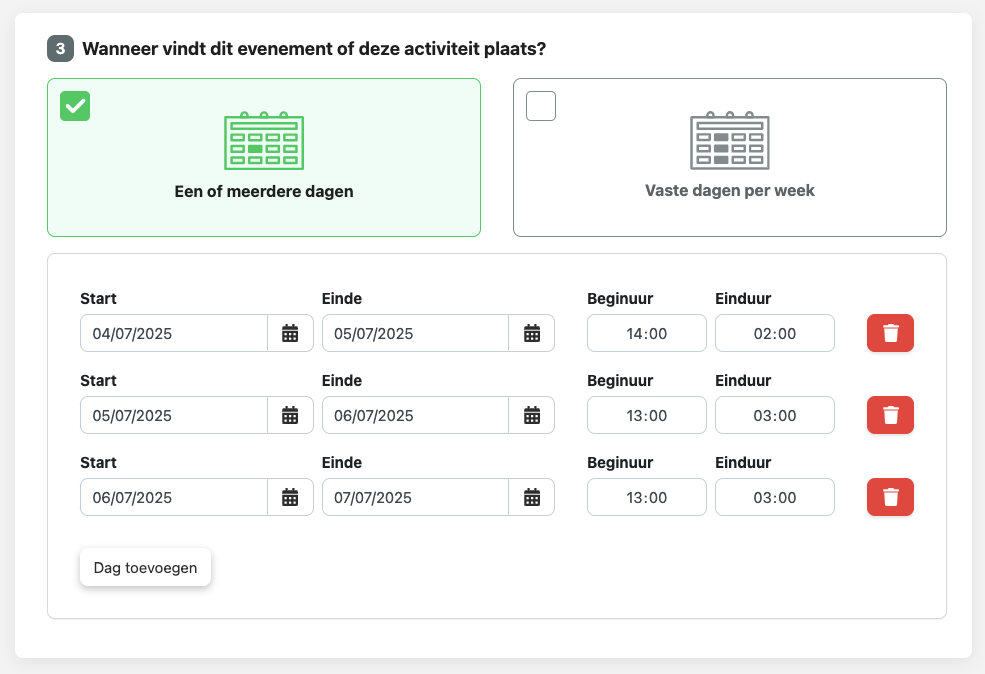Uncheck the 'Een of meerdere dagen' checkbox

[x=75, y=106]
